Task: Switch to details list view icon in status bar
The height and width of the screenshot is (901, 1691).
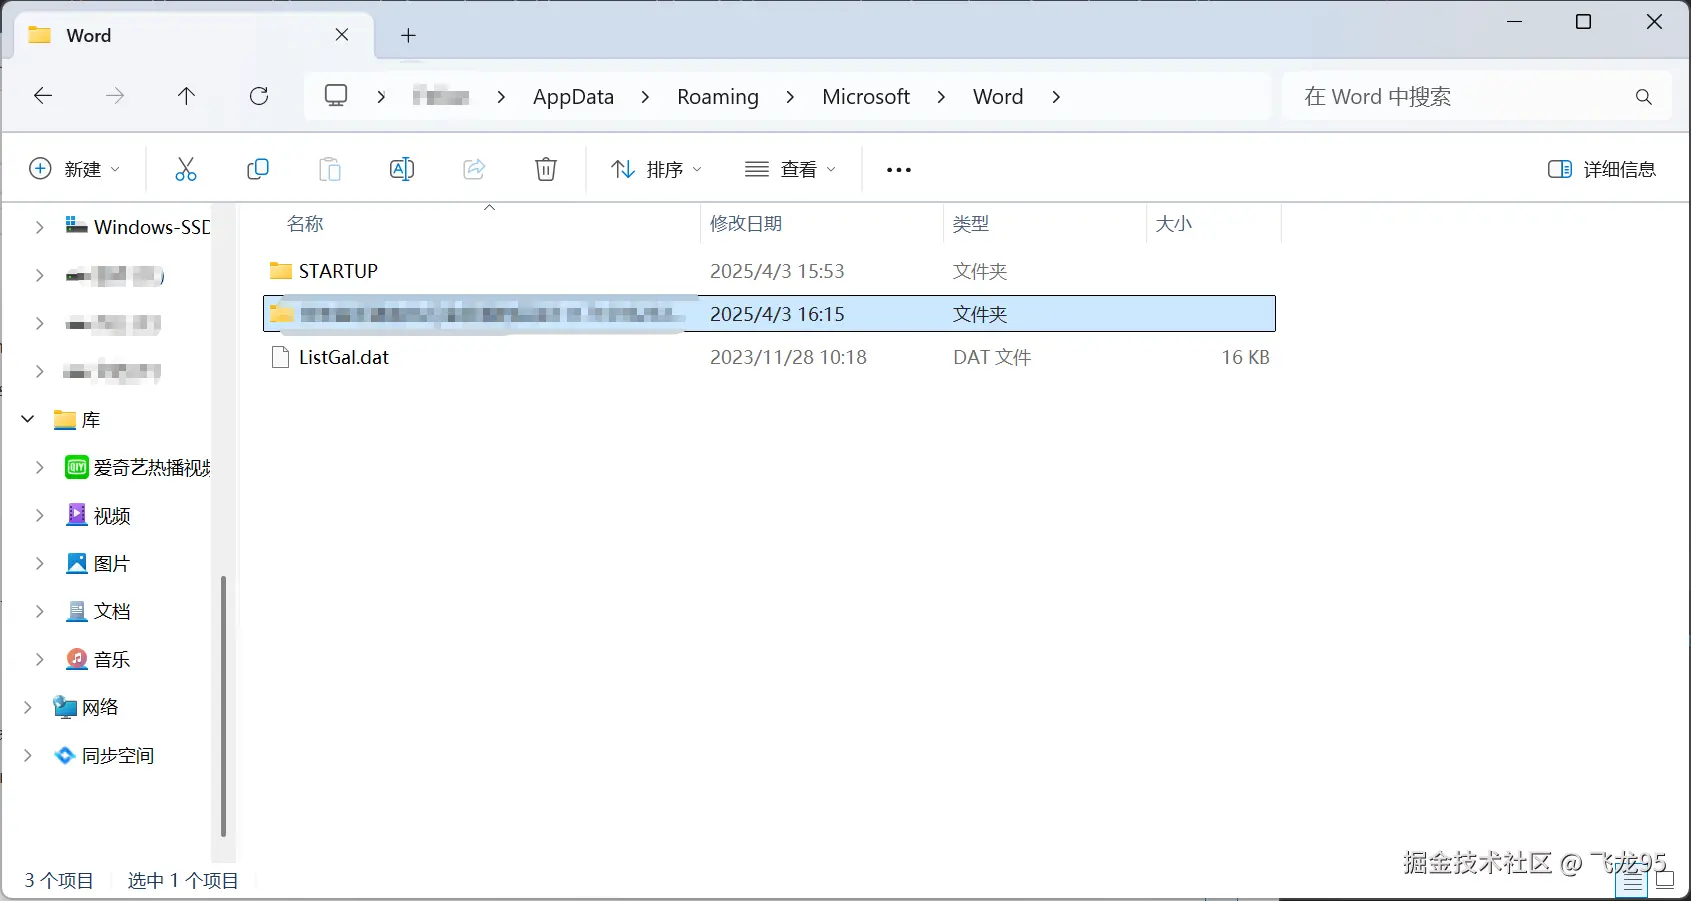Action: [1633, 881]
